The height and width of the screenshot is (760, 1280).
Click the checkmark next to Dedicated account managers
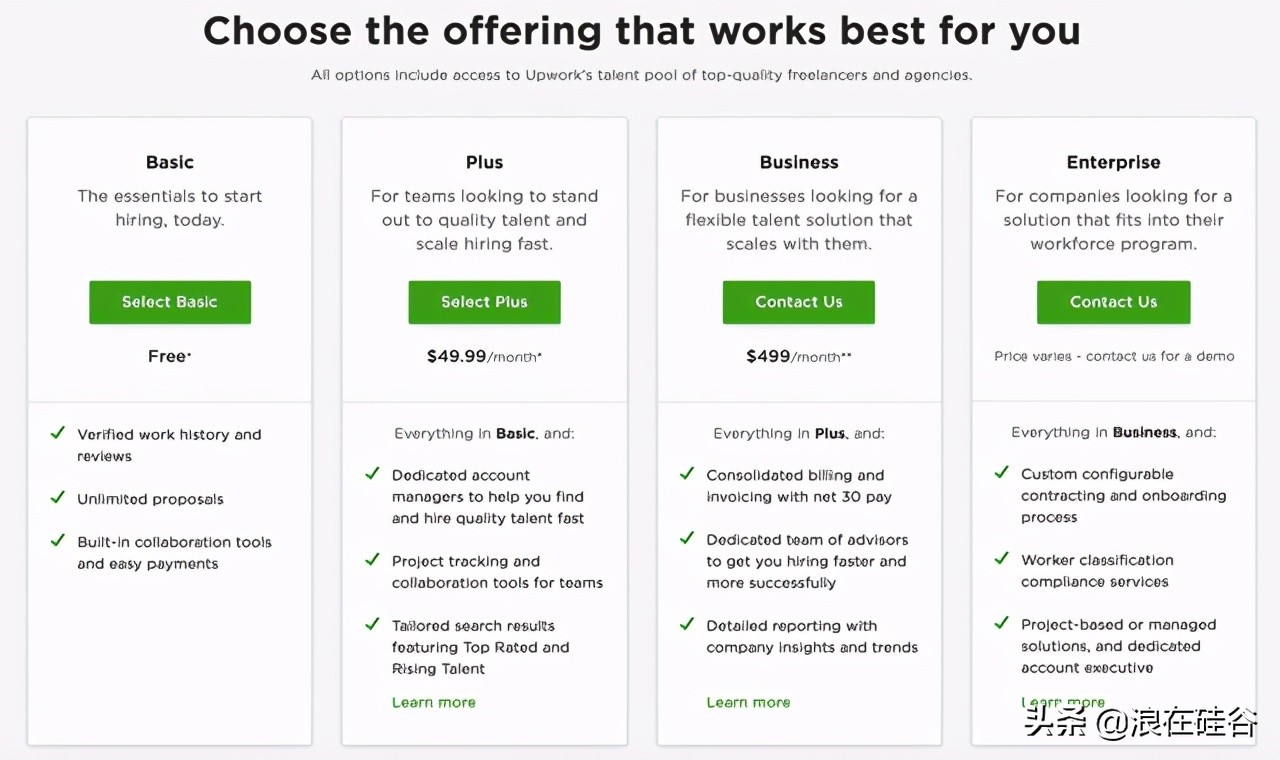tap(371, 474)
